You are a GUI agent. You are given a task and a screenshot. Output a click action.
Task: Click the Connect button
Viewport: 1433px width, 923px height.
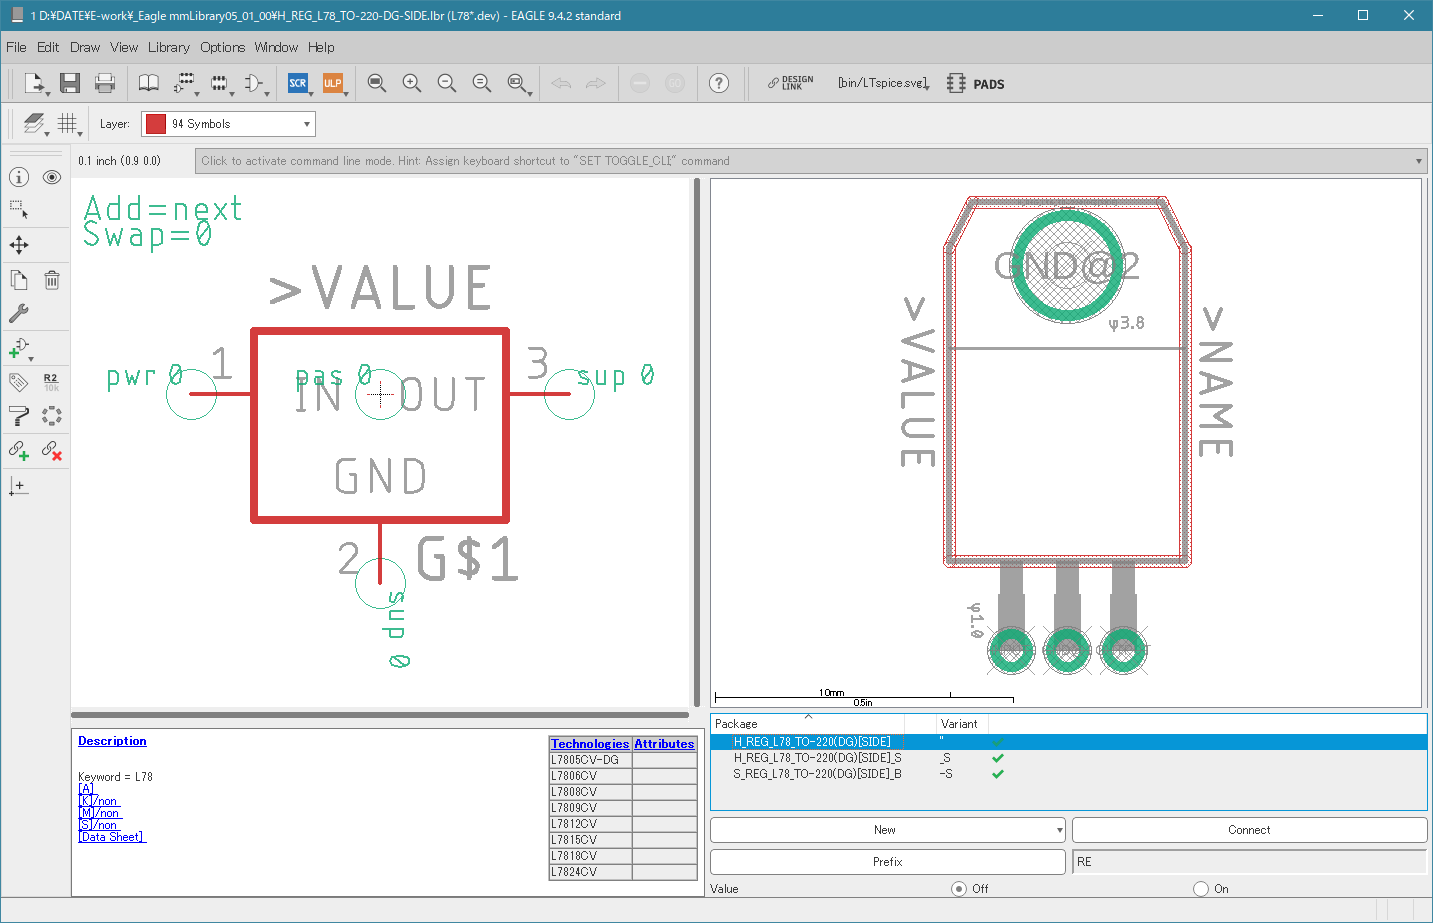[1249, 830]
